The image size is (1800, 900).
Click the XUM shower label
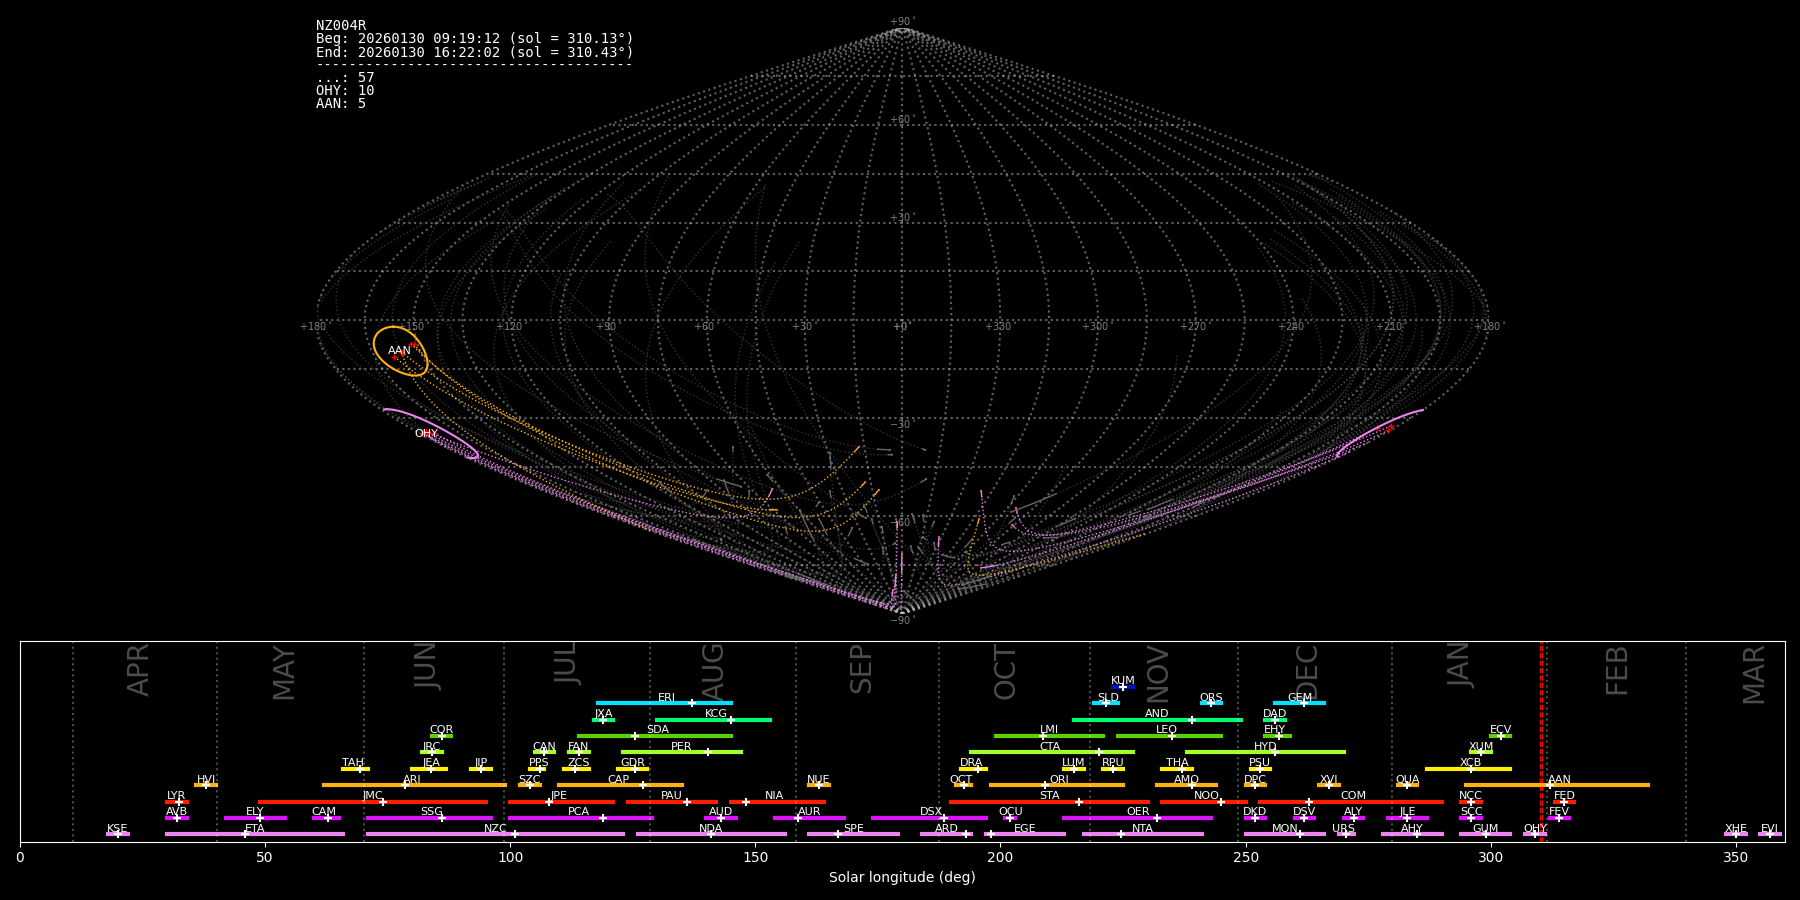point(1481,747)
